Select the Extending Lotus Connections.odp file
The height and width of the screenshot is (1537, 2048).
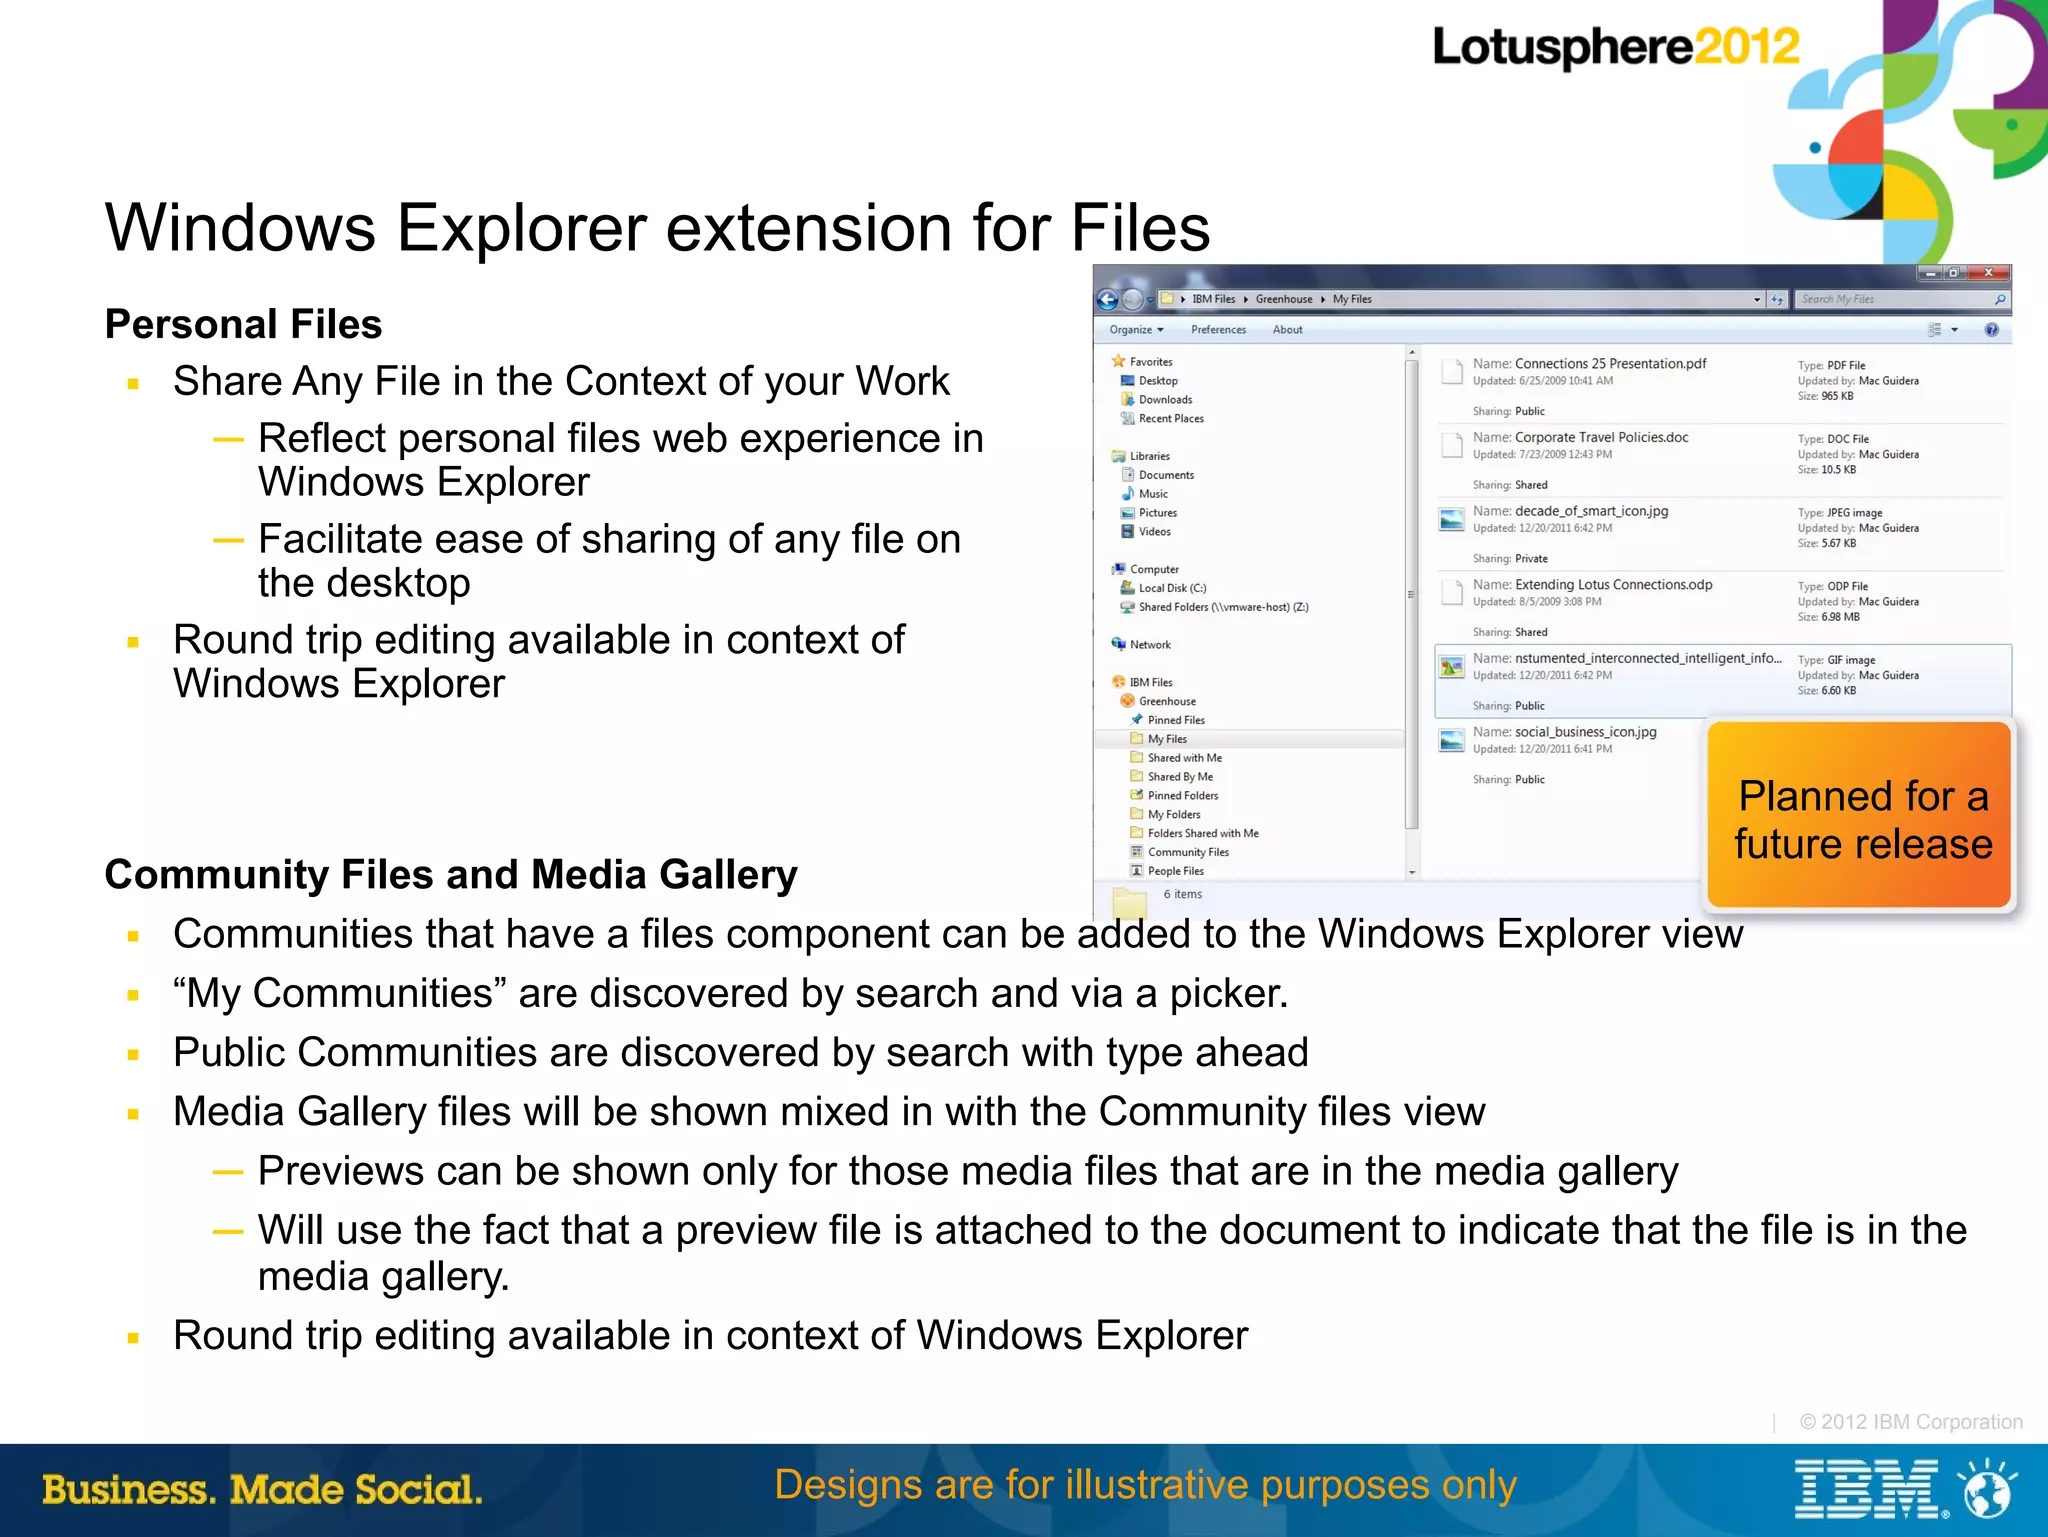1720,607
